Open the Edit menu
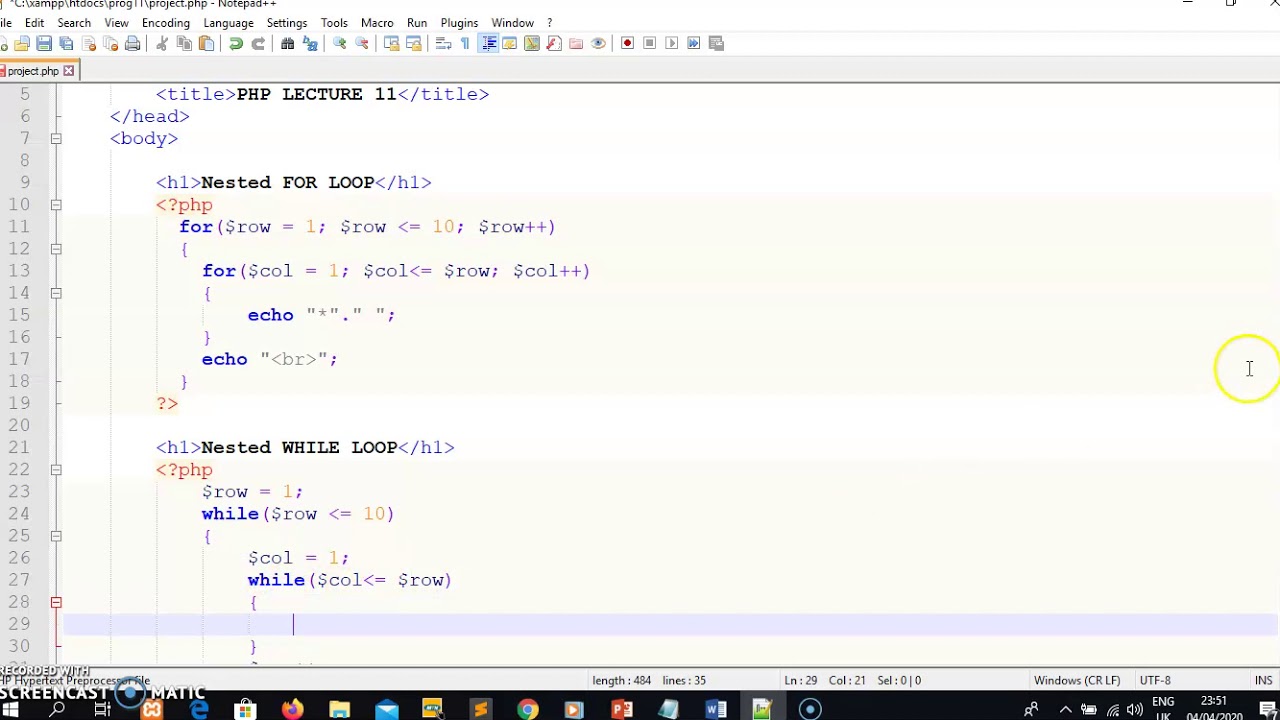The image size is (1280, 720). tap(34, 22)
